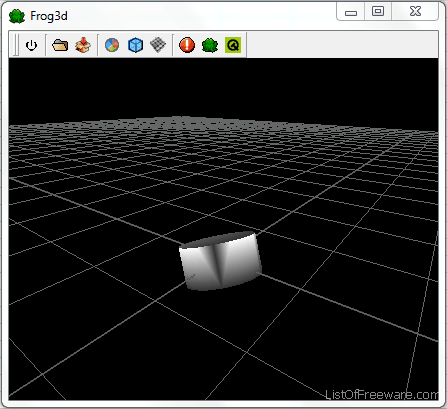This screenshot has width=447, height=409.
Task: Click the green frog toolbar icon
Action: coord(210,45)
